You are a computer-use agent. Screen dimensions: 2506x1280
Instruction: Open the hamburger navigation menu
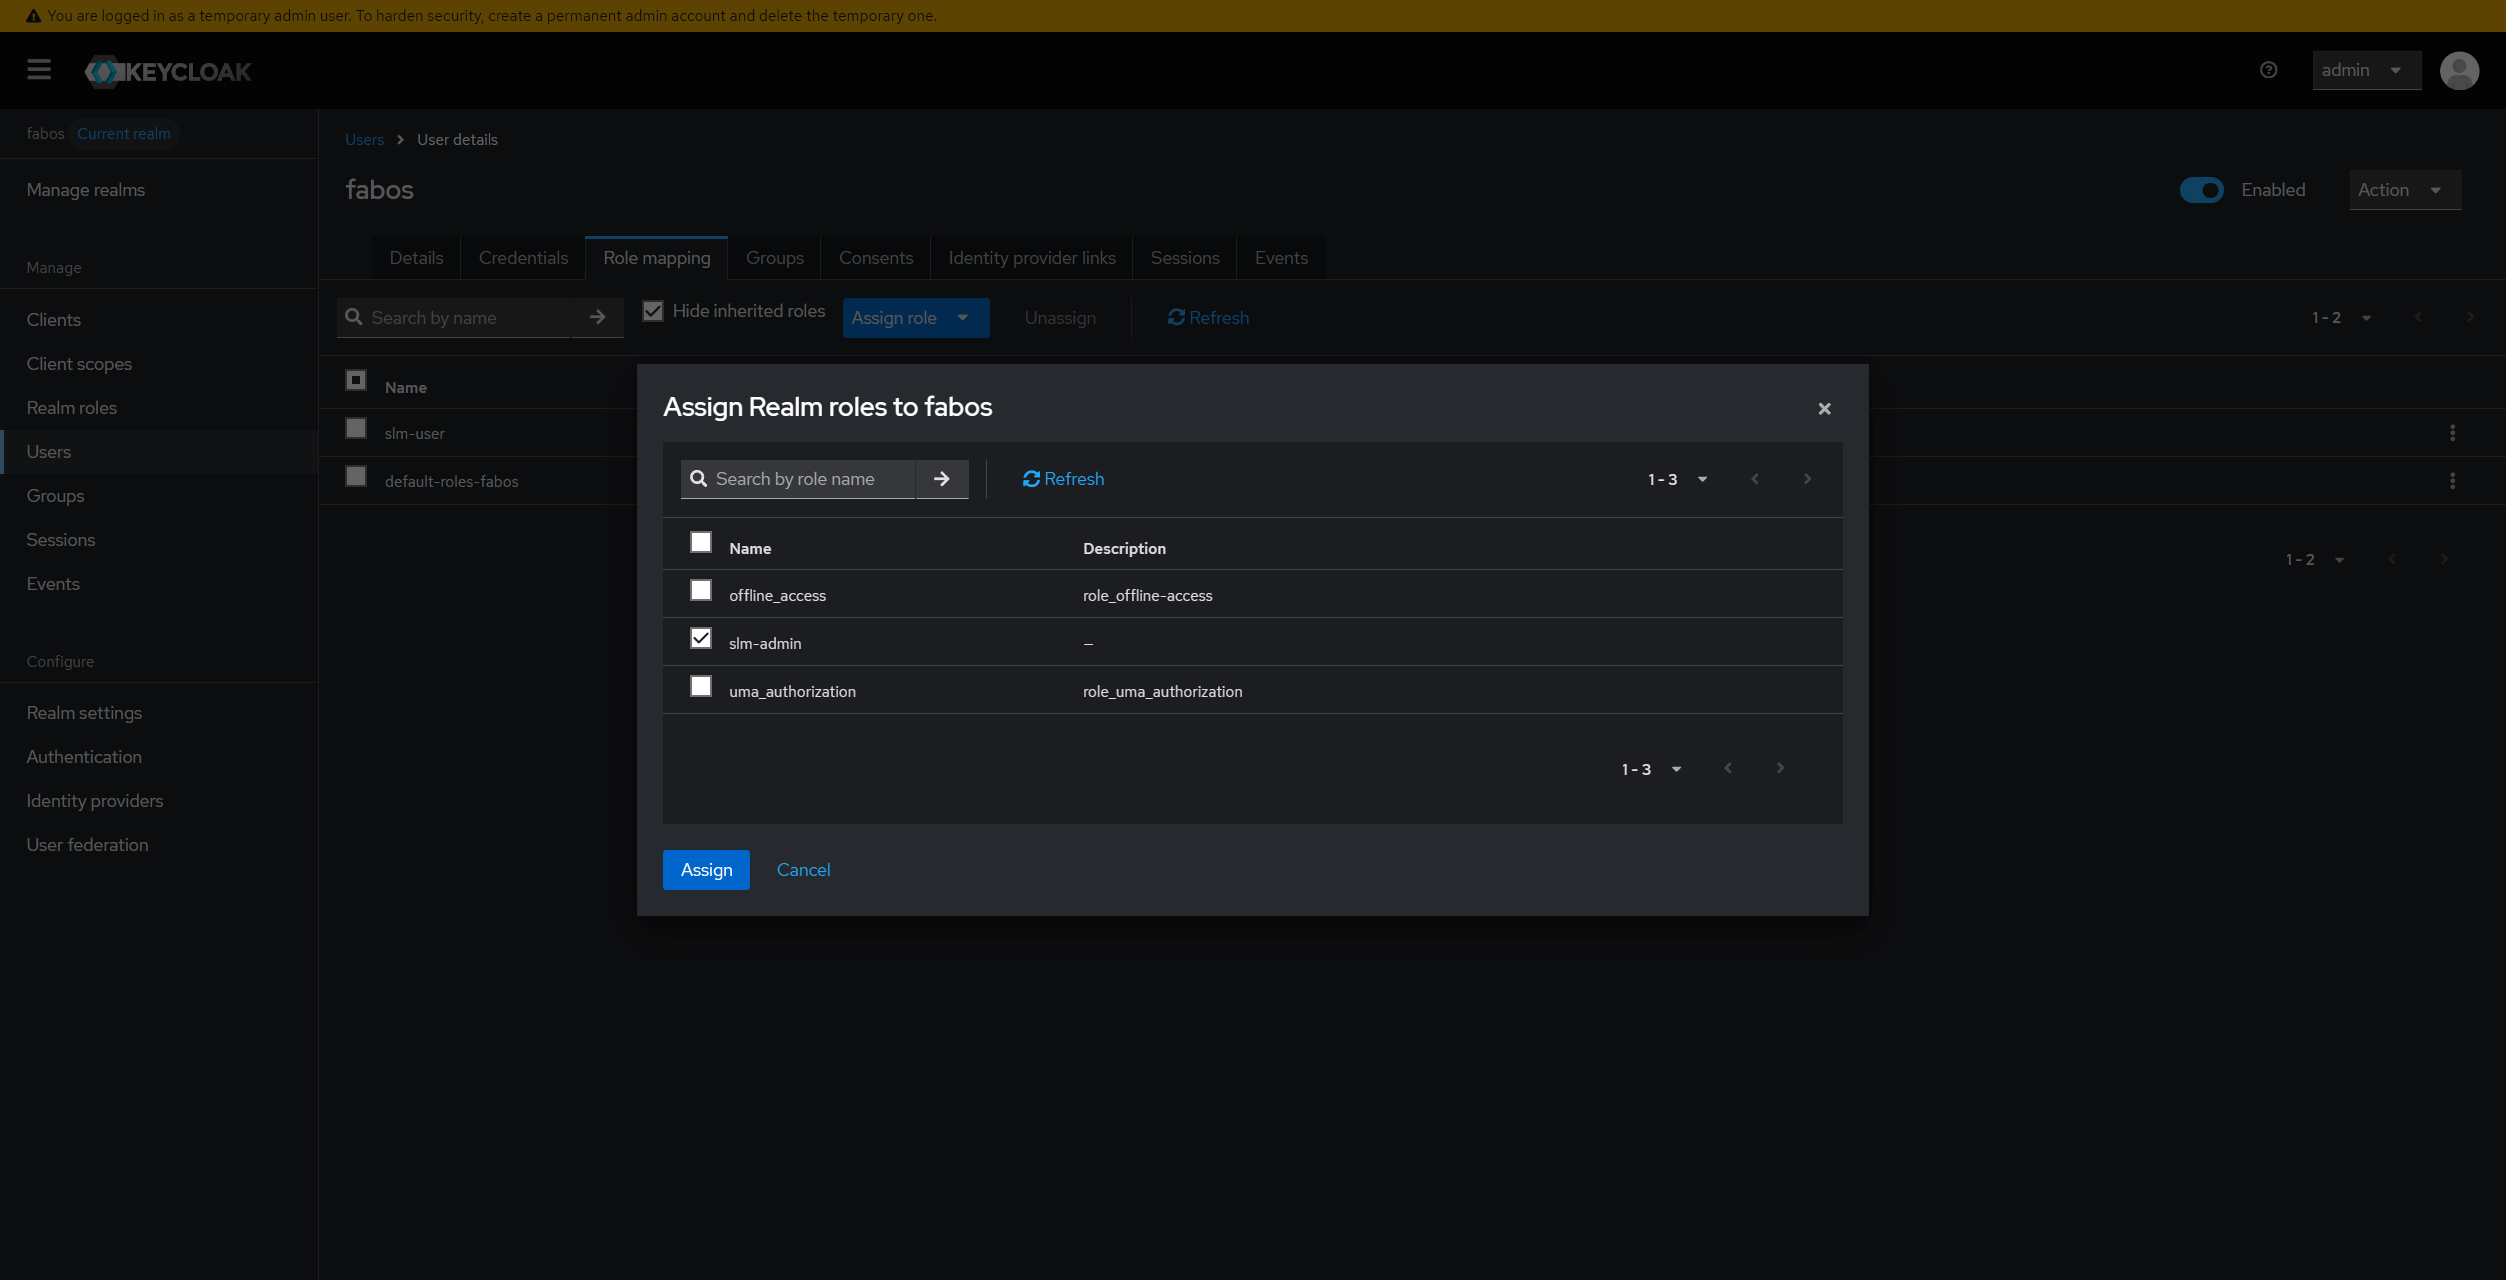39,70
